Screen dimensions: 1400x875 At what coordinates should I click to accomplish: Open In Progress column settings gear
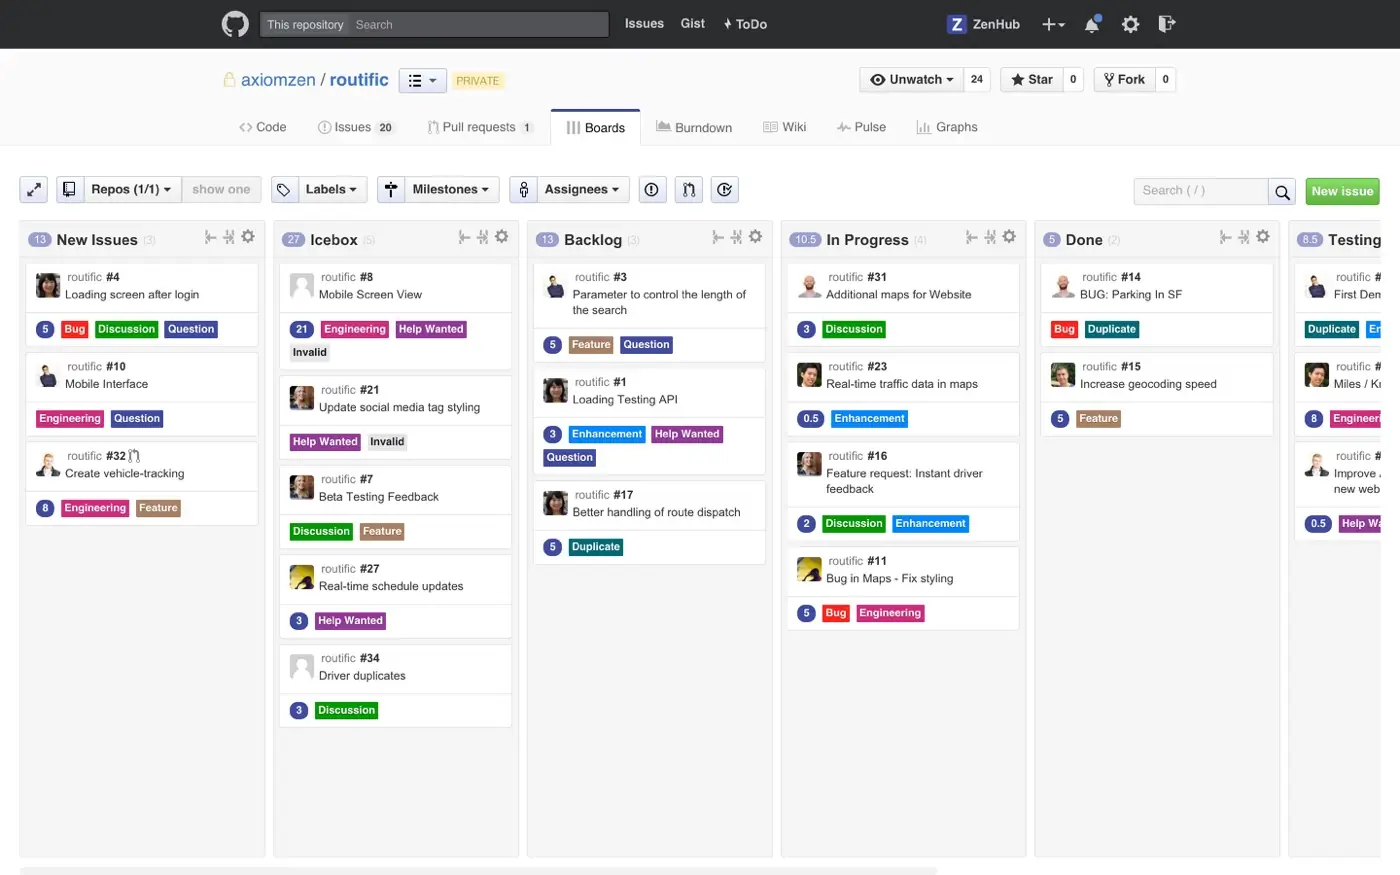click(1009, 237)
